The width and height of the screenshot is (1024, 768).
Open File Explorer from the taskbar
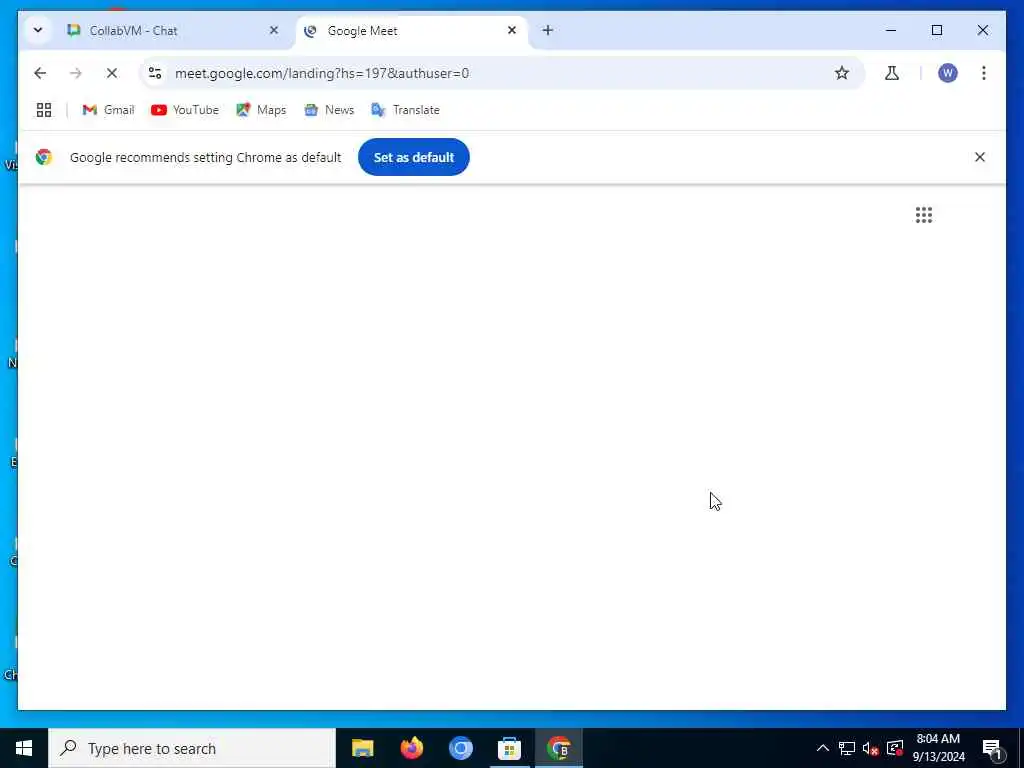tap(362, 748)
